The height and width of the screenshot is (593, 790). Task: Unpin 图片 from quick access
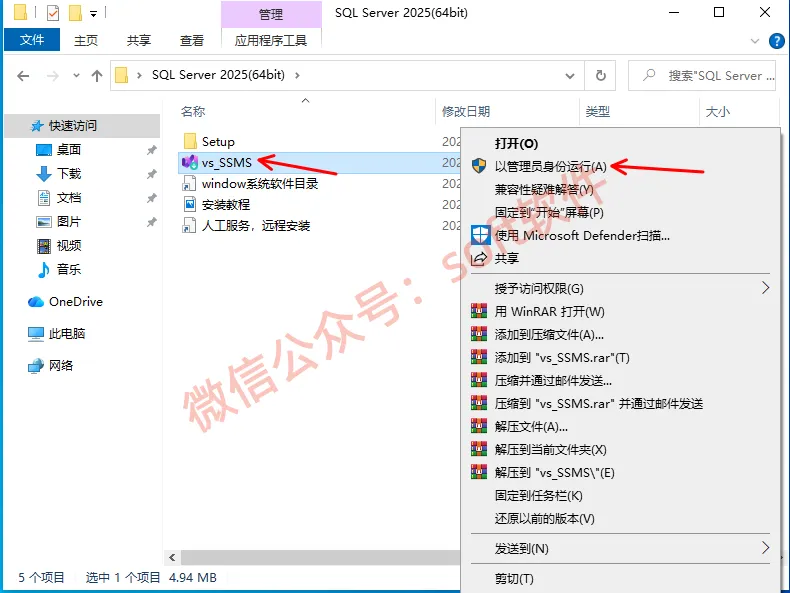coord(151,222)
